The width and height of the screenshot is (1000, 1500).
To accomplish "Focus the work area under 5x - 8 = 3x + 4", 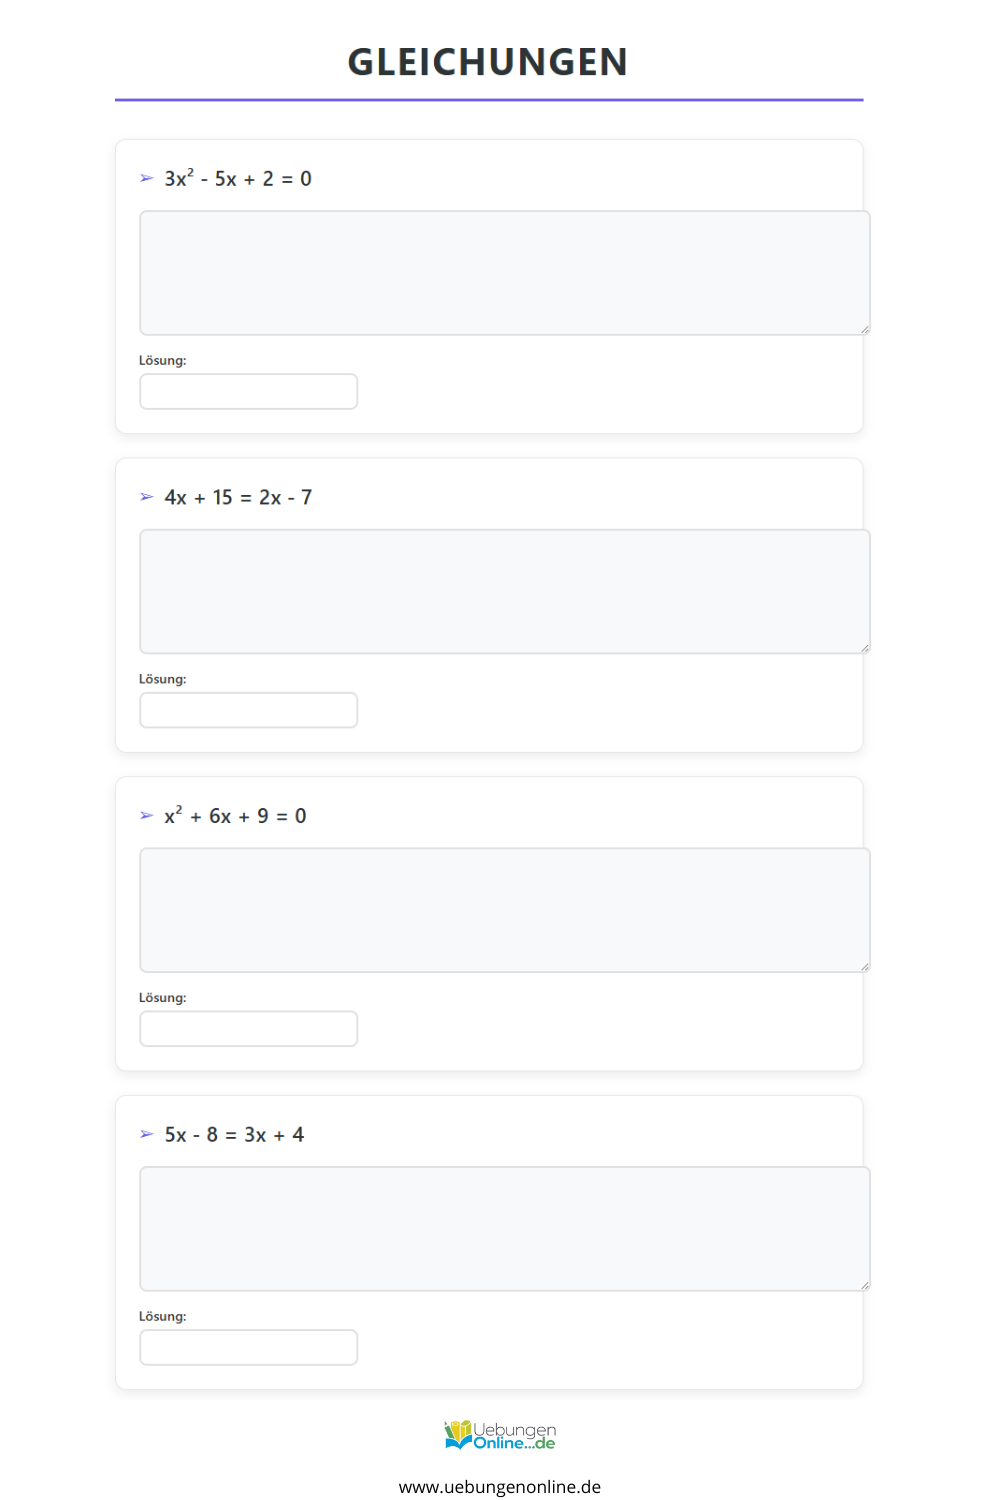I will pos(505,1229).
